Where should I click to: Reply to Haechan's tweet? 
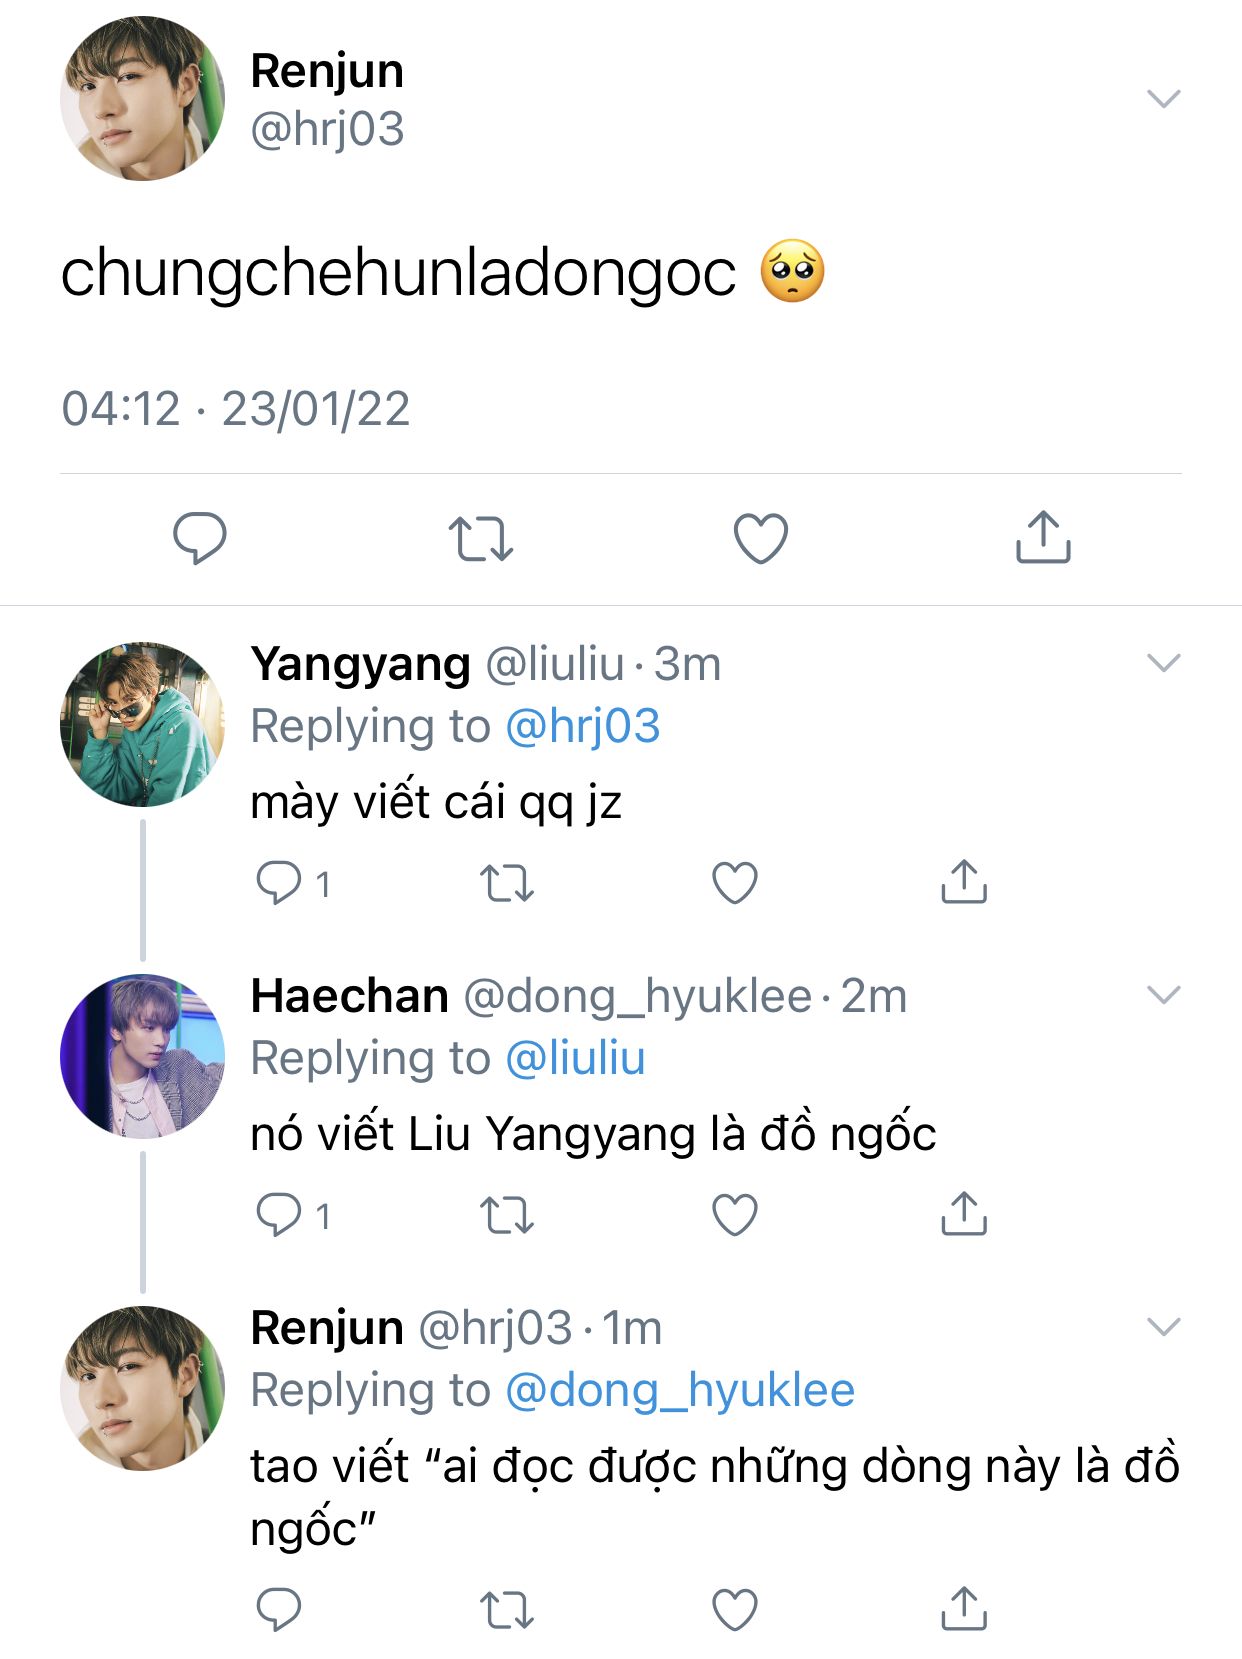click(x=279, y=1215)
